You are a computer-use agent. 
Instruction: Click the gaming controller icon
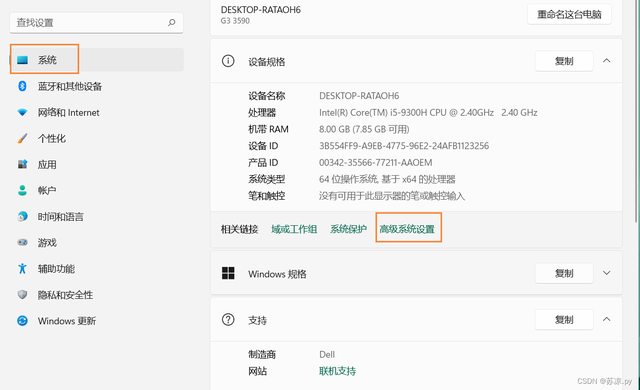(22, 242)
